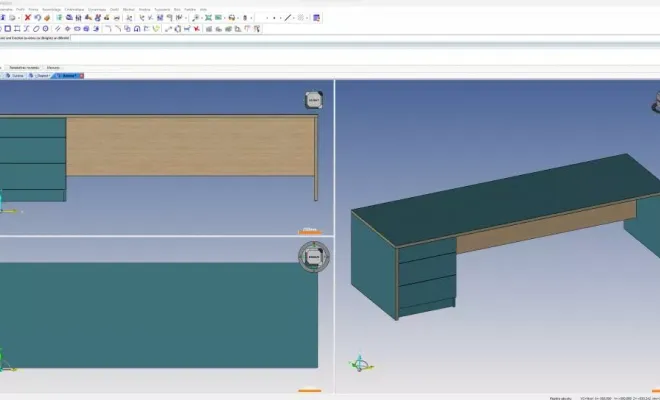Screen dimensions: 660x400
Task: Select the rectangle sketch tool
Action: coord(8,29)
